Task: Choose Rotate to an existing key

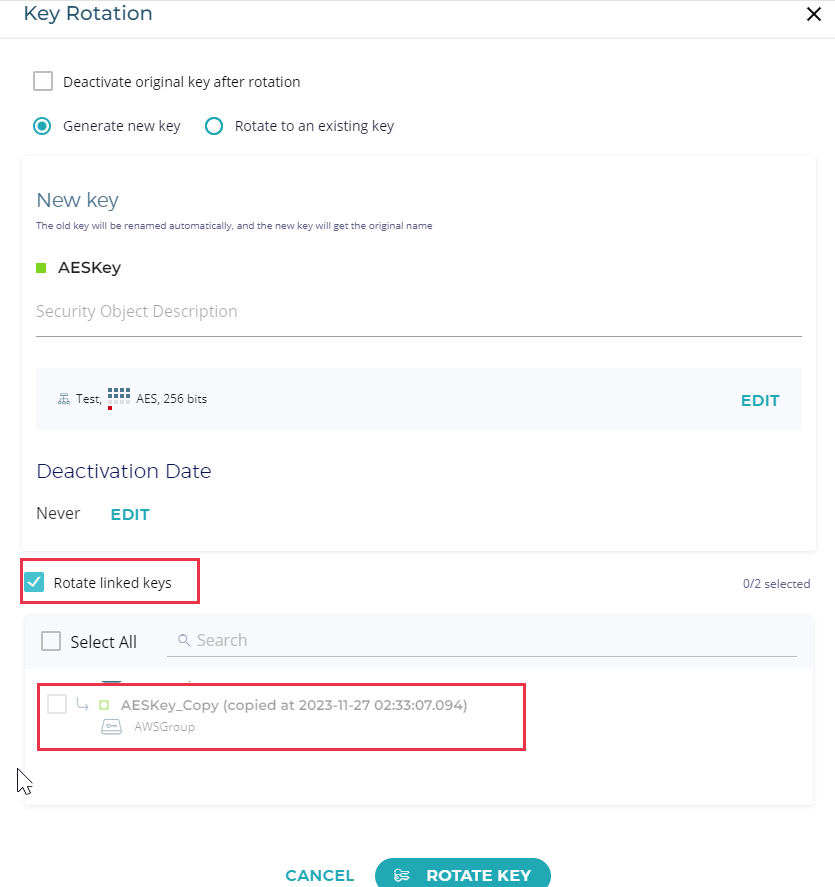Action: click(214, 126)
